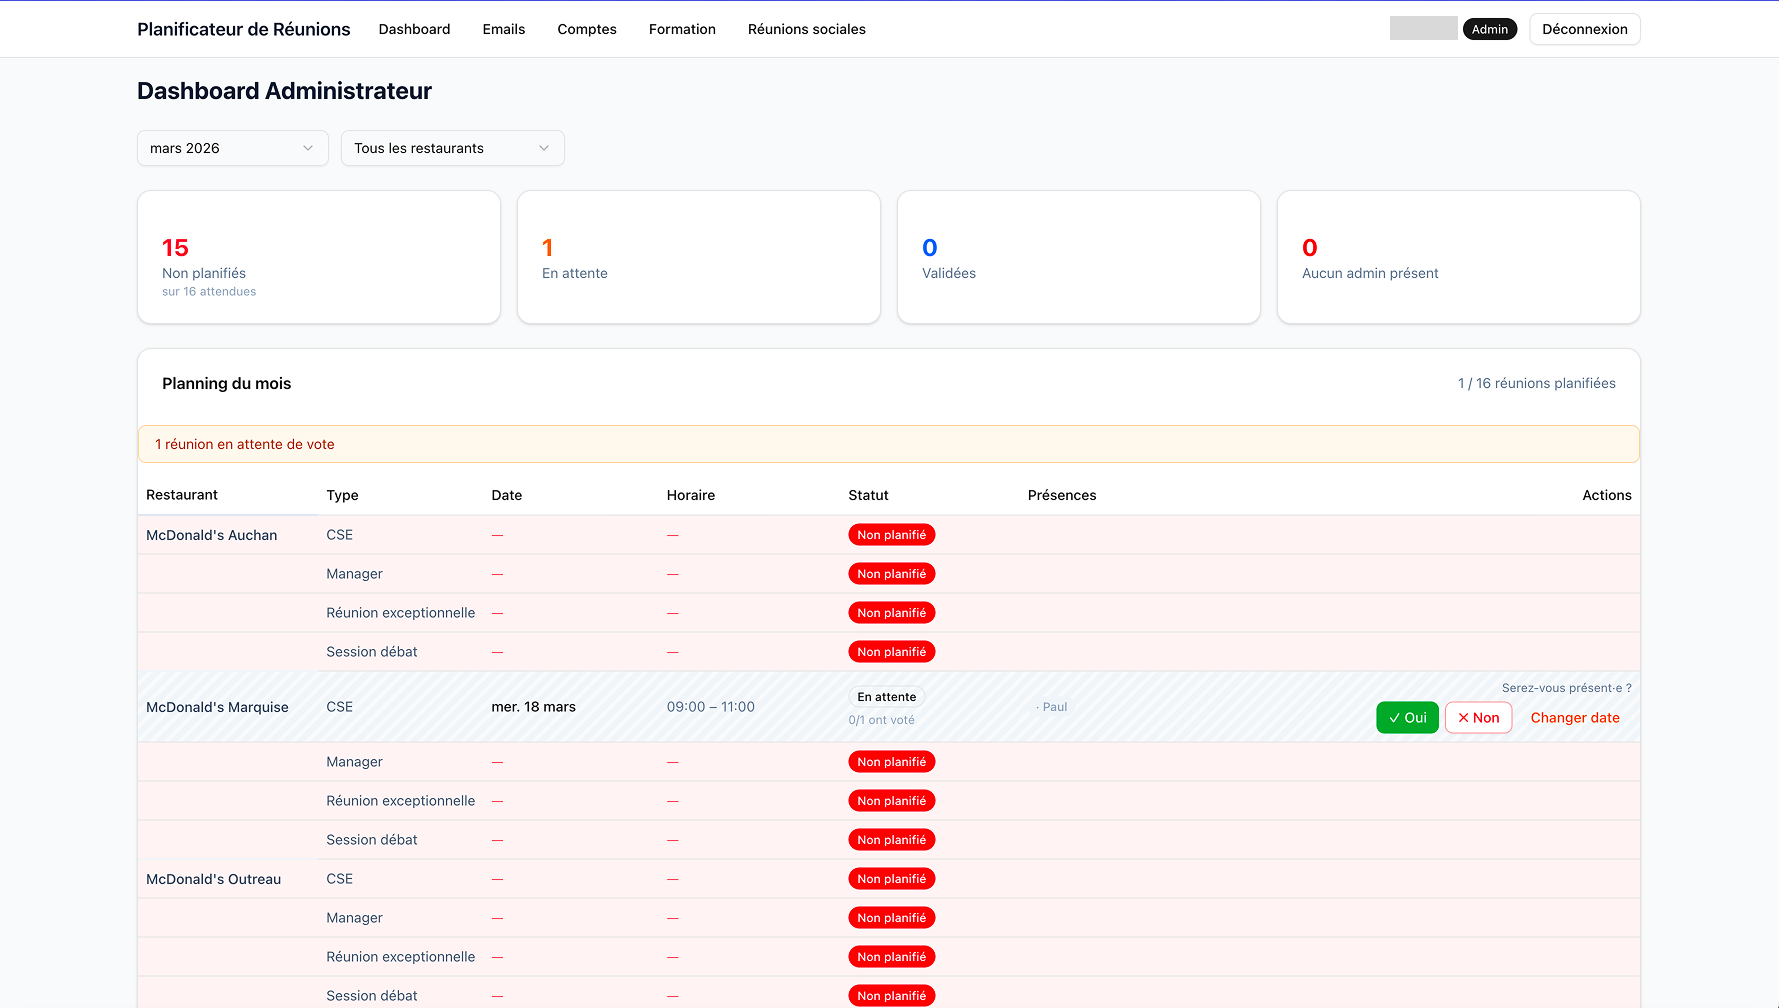Open the mars 2026 month dropdown

pyautogui.click(x=232, y=148)
